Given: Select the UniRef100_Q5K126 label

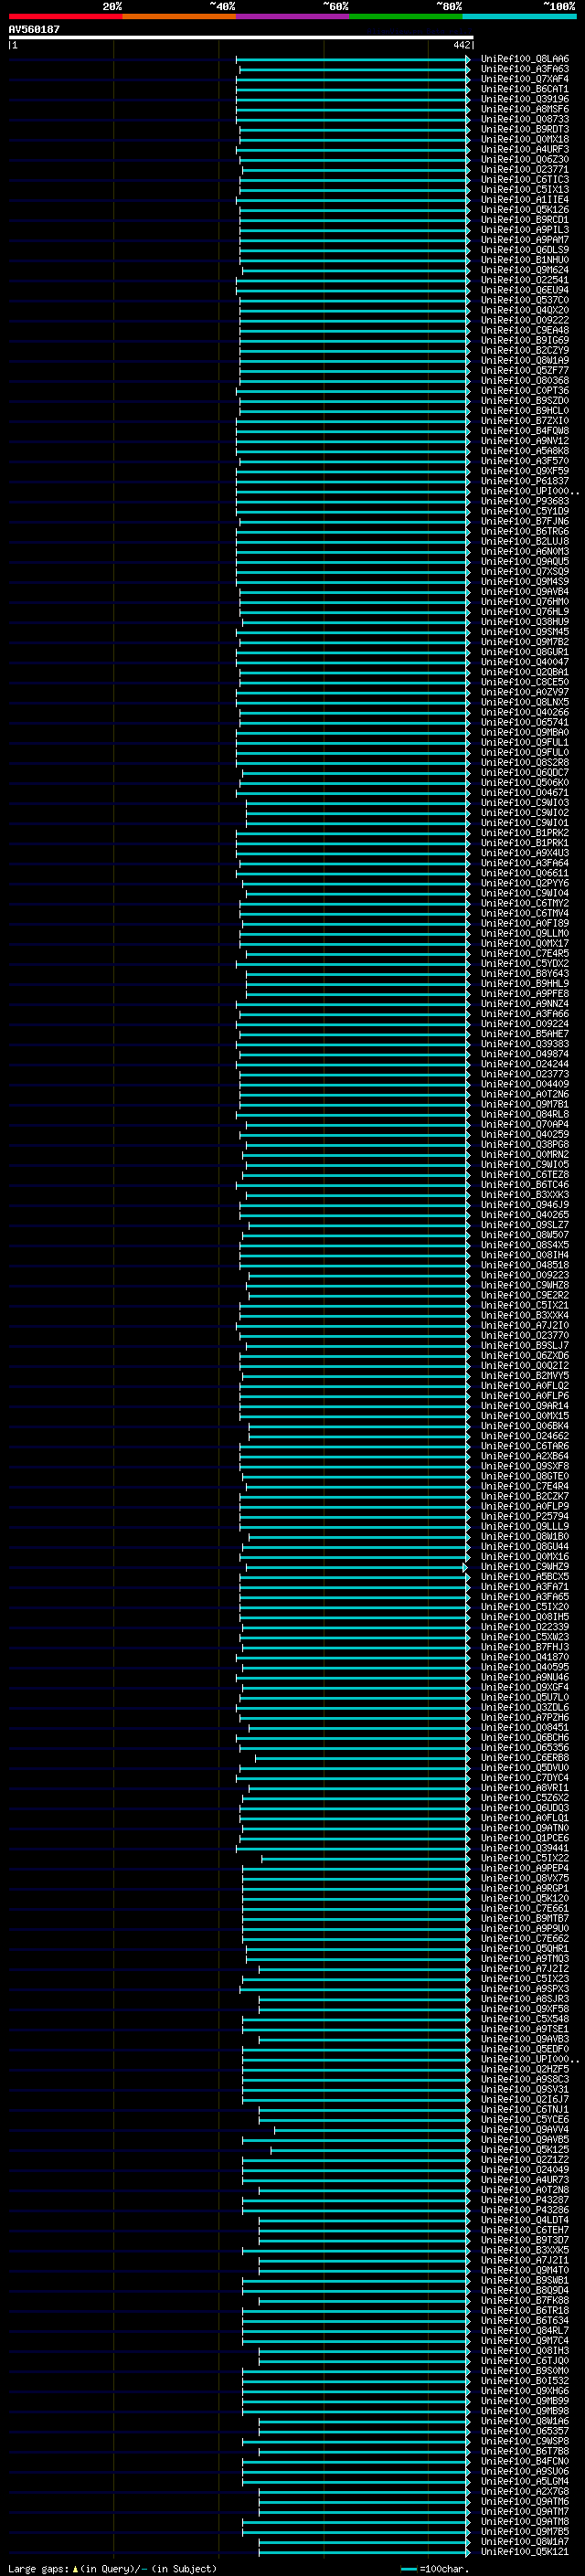Looking at the screenshot, I should pyautogui.click(x=524, y=210).
